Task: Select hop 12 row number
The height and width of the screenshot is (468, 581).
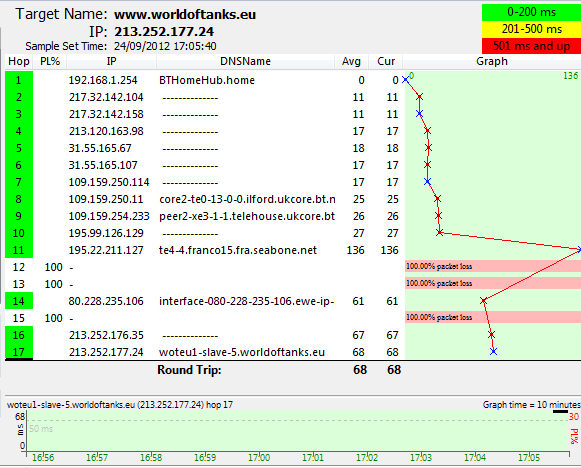Action: tap(19, 267)
